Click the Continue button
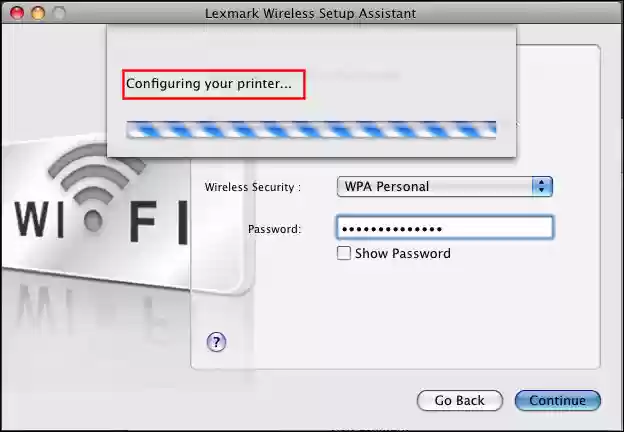624x432 pixels. point(558,400)
